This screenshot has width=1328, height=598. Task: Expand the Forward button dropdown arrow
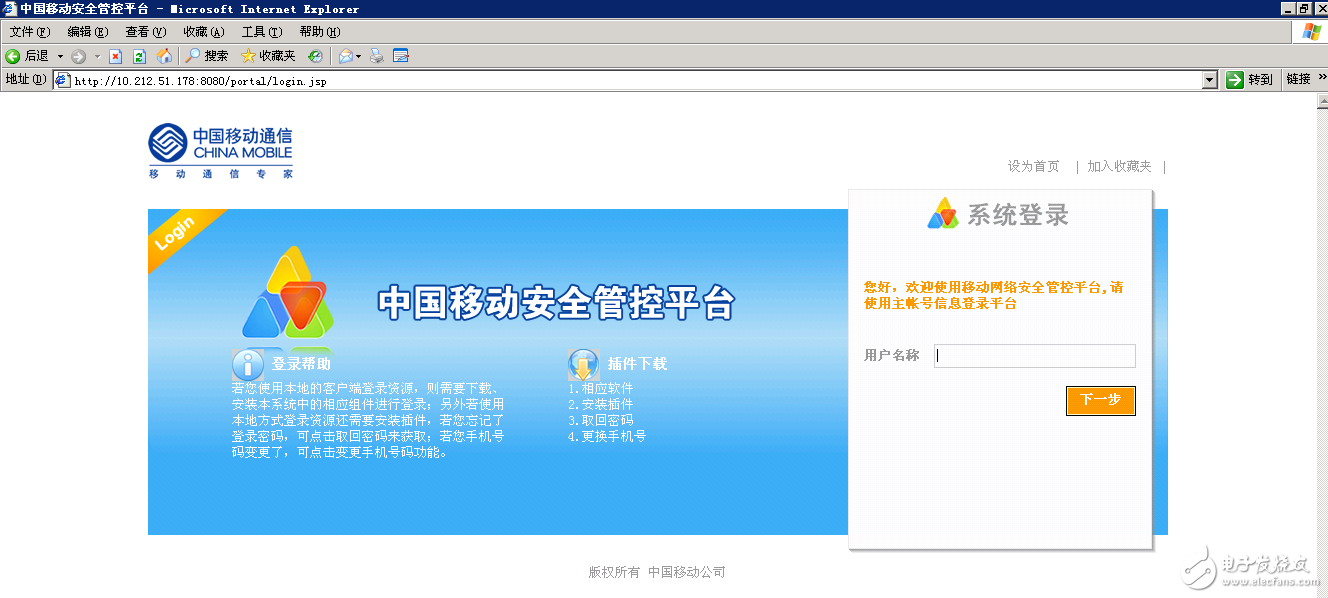click(x=96, y=56)
